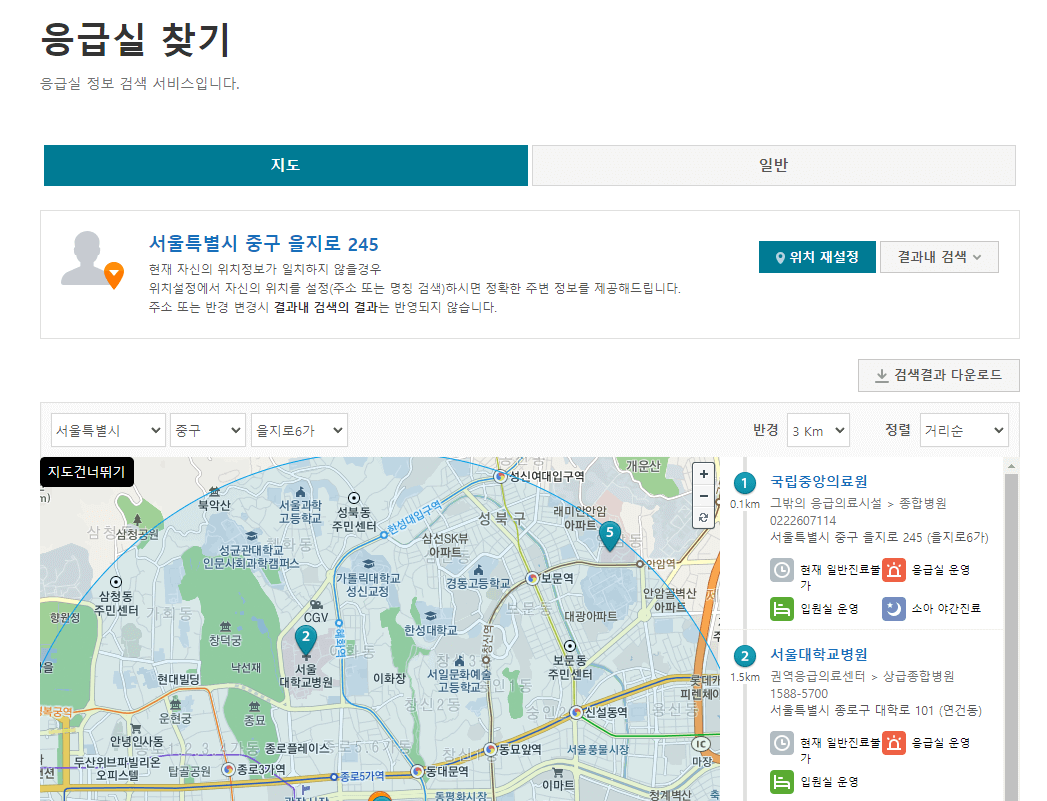This screenshot has height=801, width=1047.
Task: Click the user location avatar icon
Action: (x=91, y=259)
